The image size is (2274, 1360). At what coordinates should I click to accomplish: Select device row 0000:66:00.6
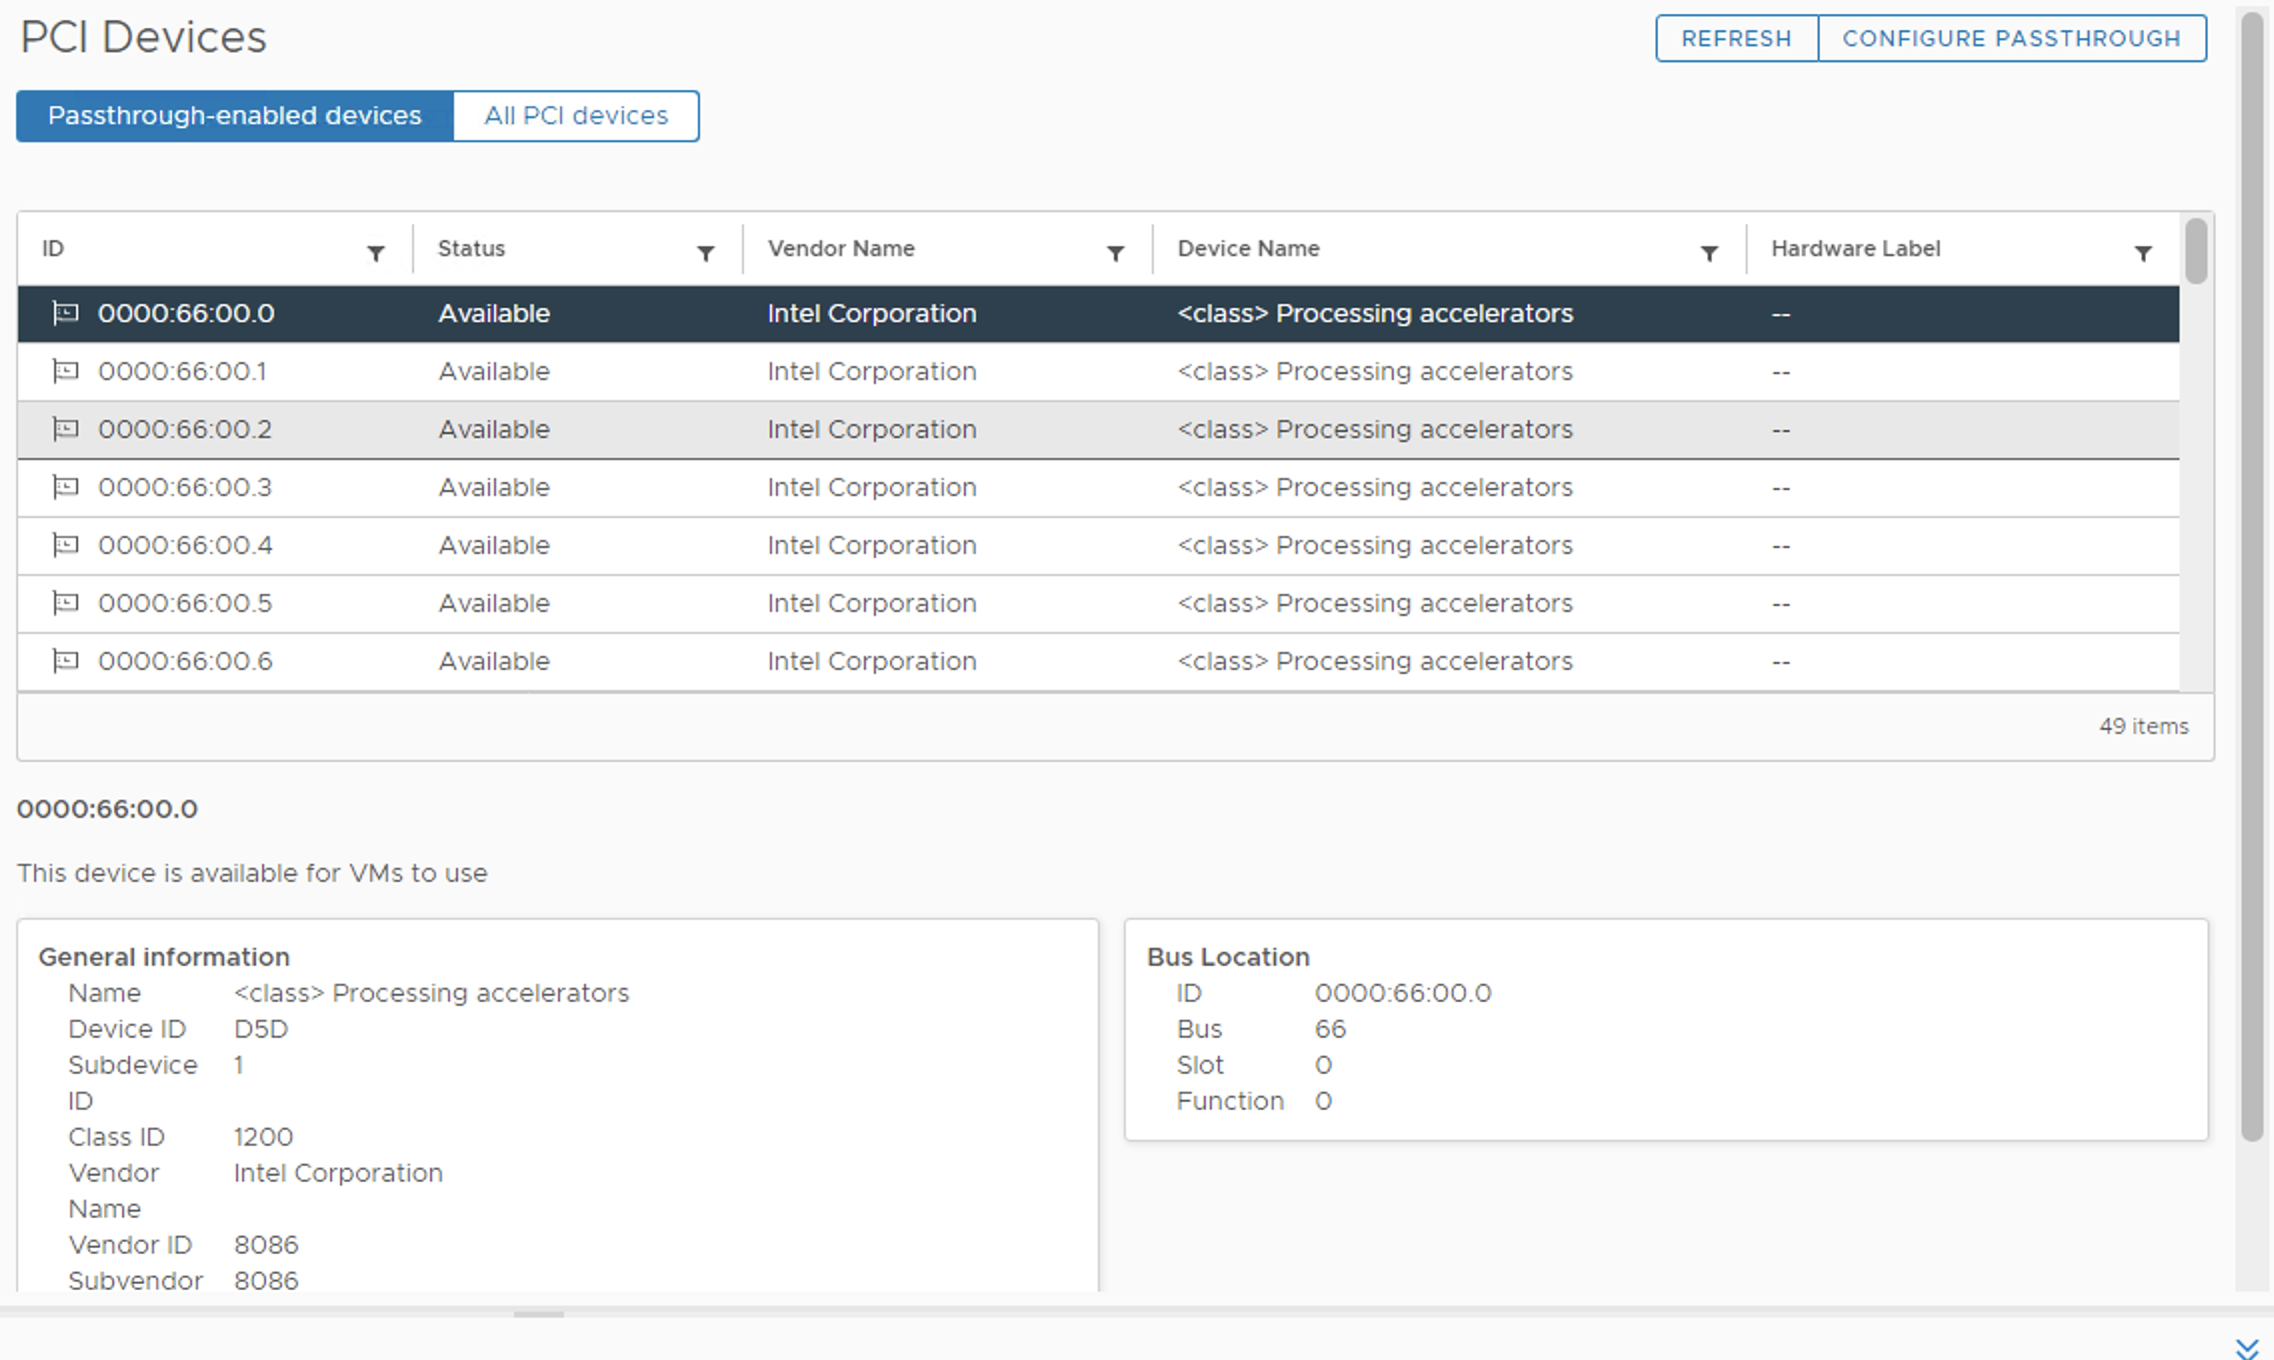pos(1105,661)
